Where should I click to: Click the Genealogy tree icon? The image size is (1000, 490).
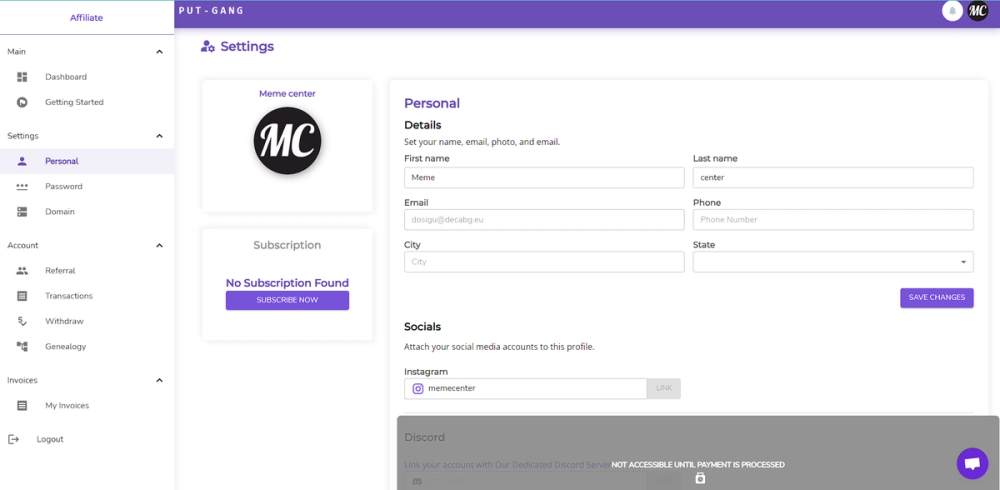pos(22,346)
